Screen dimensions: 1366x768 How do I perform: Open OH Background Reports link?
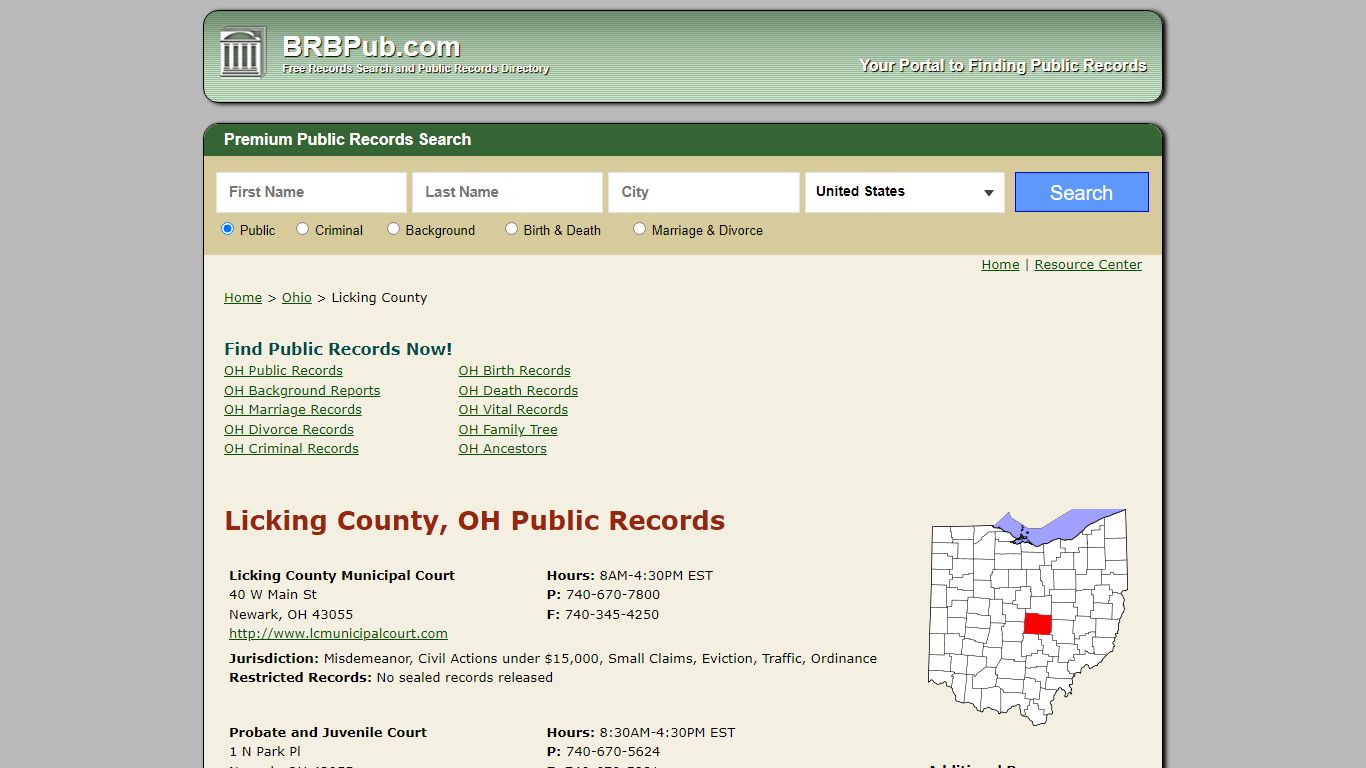pos(302,391)
